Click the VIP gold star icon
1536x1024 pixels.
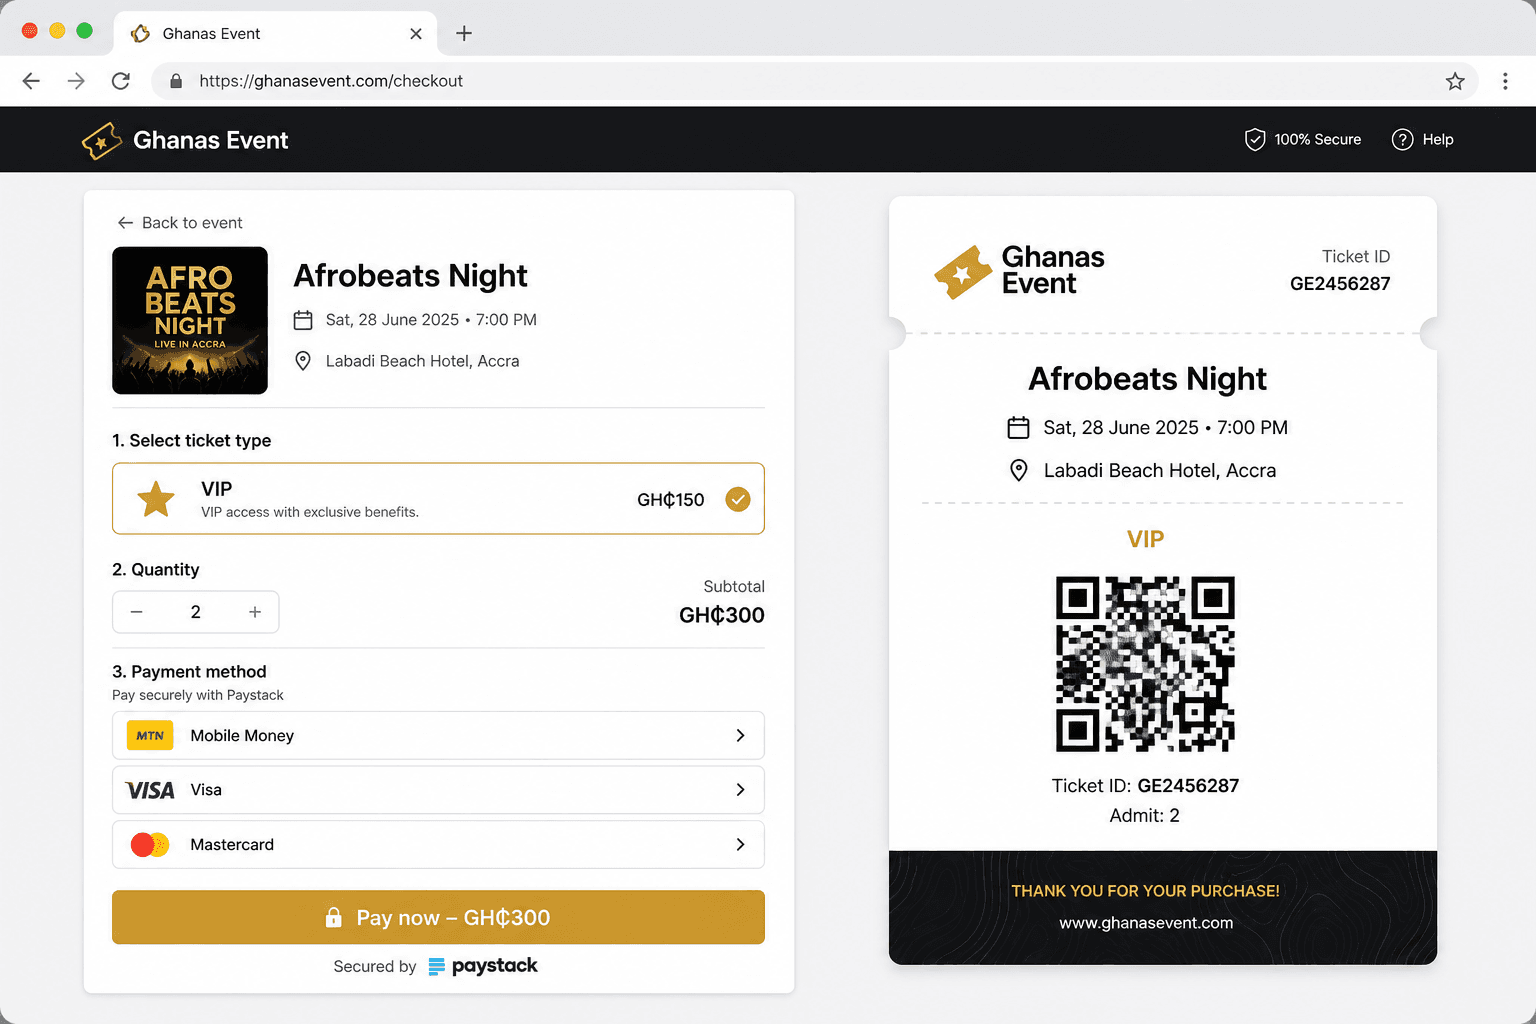(x=156, y=498)
